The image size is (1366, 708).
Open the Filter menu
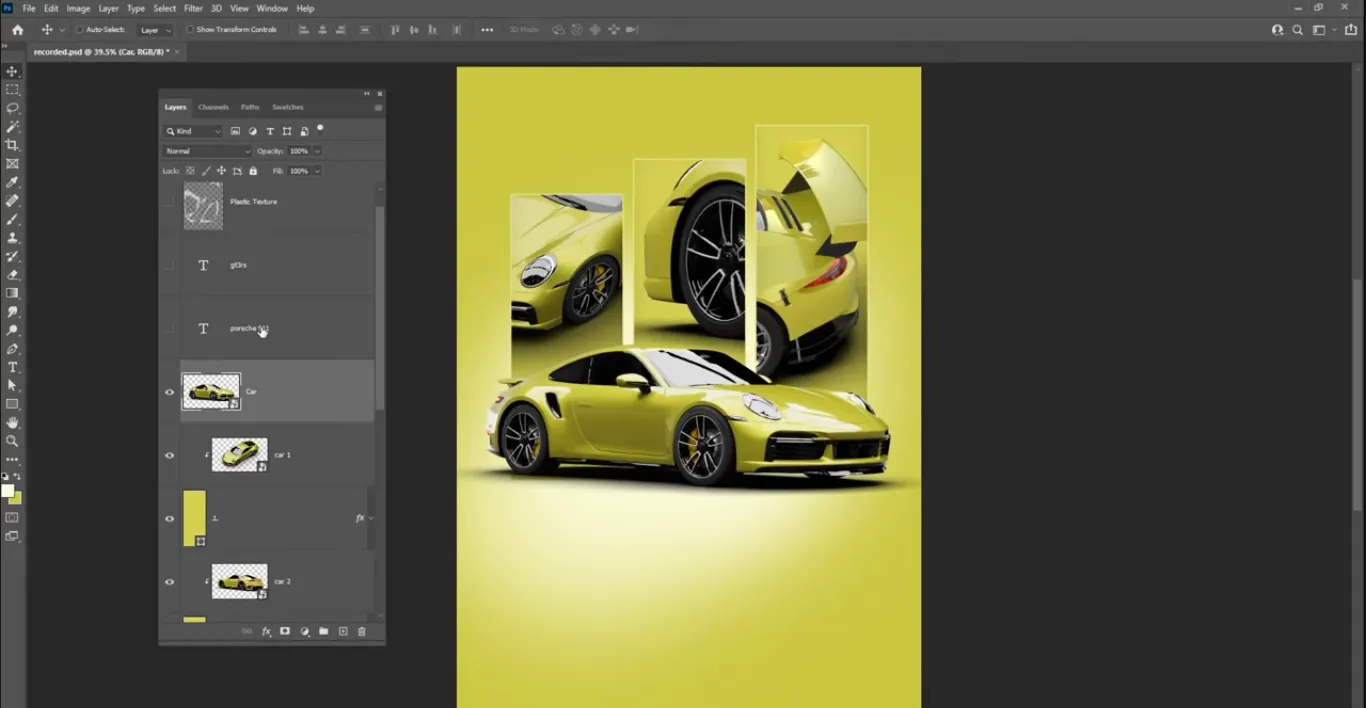(193, 8)
